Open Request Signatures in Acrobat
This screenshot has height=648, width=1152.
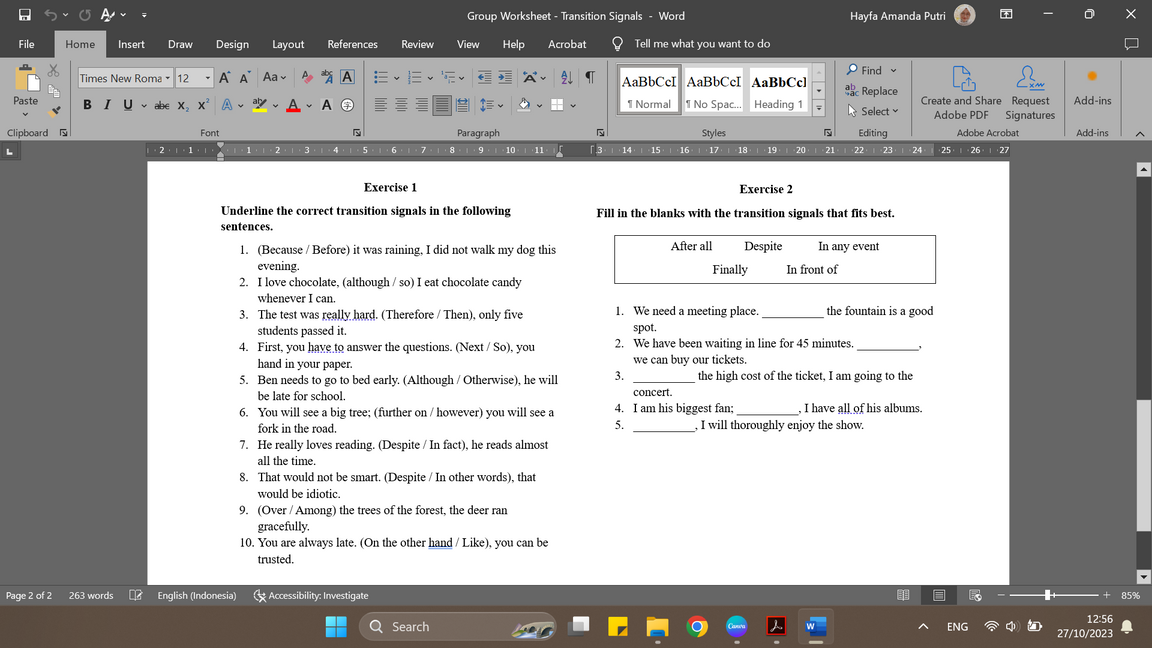(x=1029, y=95)
